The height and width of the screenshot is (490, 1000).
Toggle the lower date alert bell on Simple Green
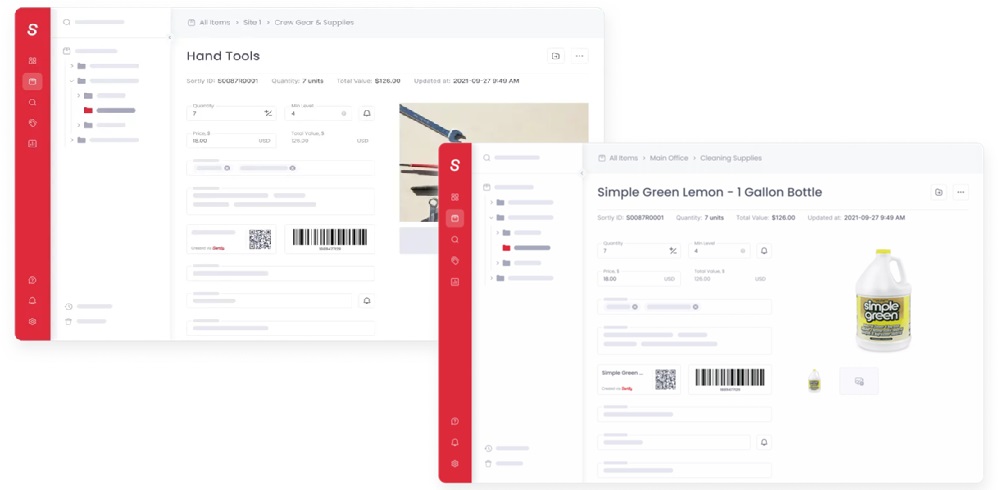coord(764,442)
